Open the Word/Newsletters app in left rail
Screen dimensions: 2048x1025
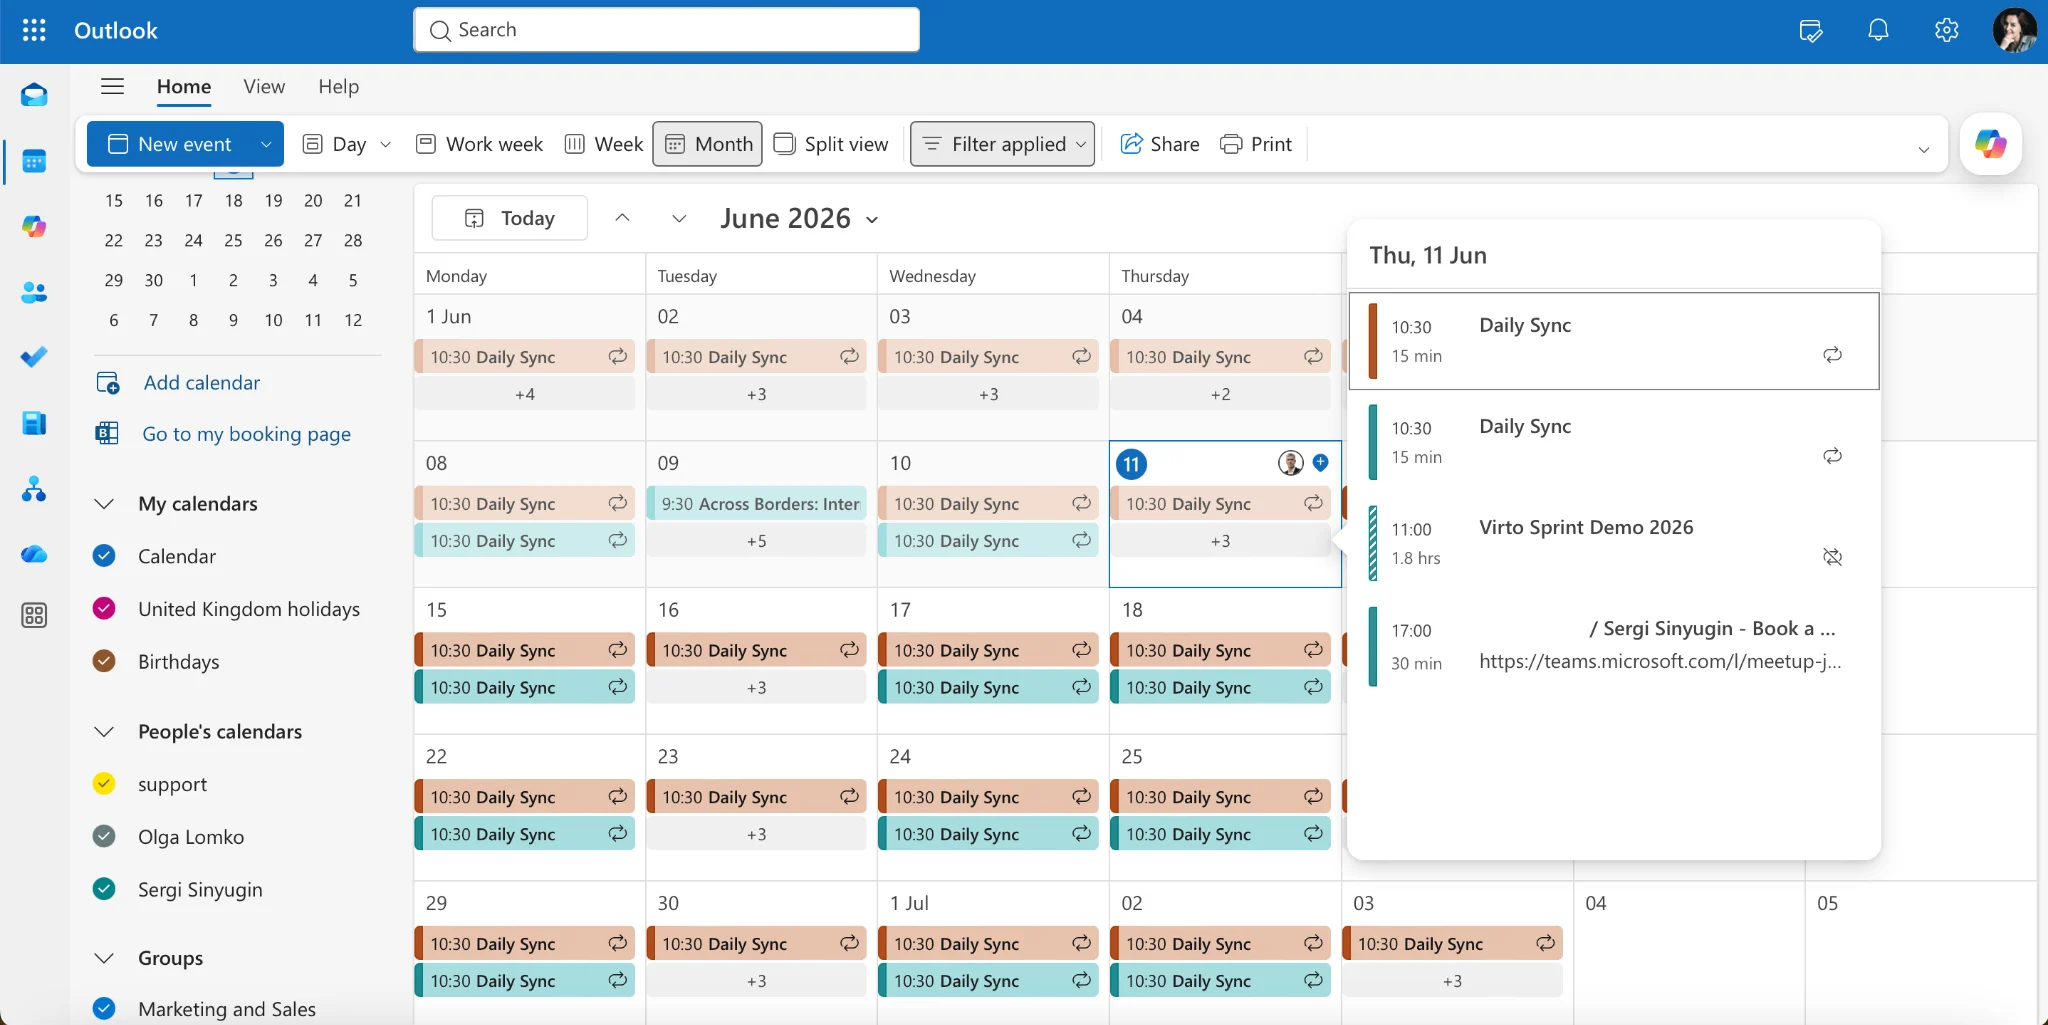34,423
